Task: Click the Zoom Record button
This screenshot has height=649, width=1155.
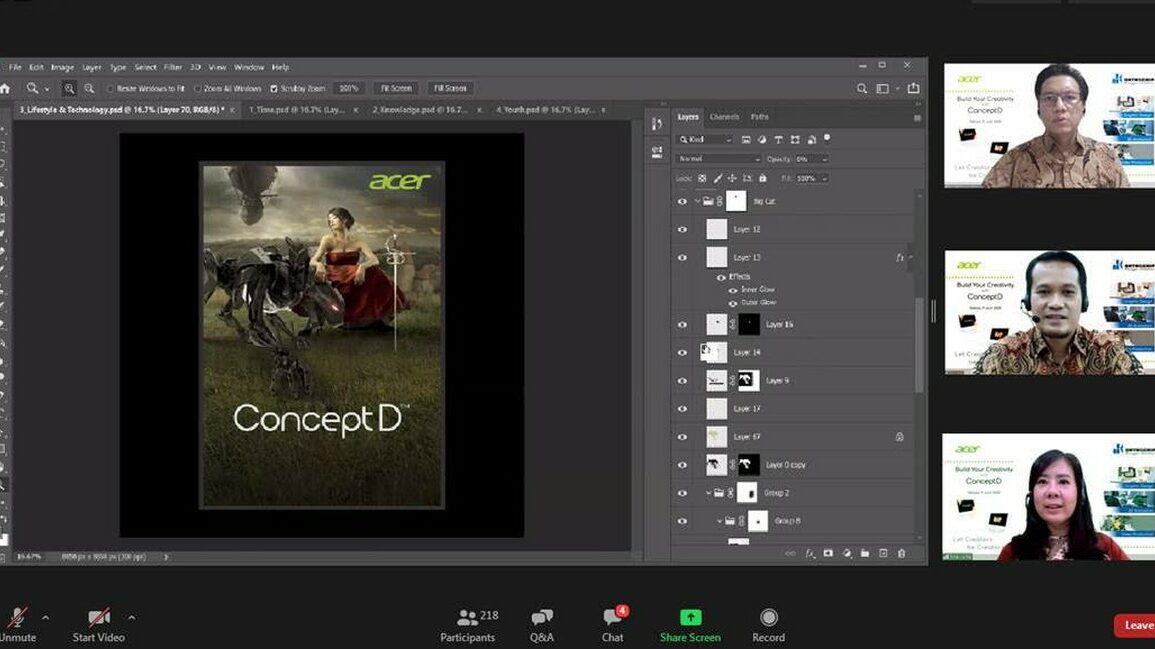Action: click(x=768, y=625)
